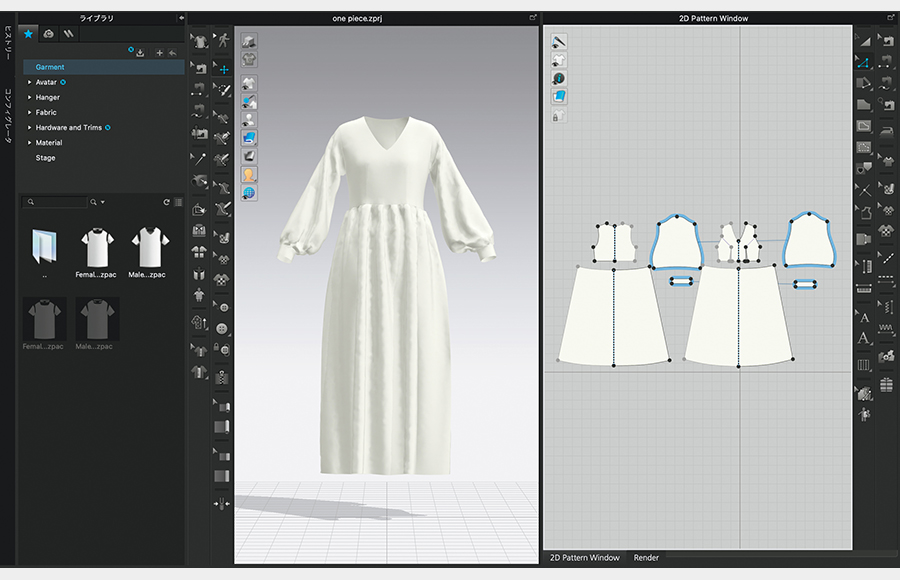Select the 2D text 'A' tool
Viewport: 900px width, 580px height.
[863, 338]
